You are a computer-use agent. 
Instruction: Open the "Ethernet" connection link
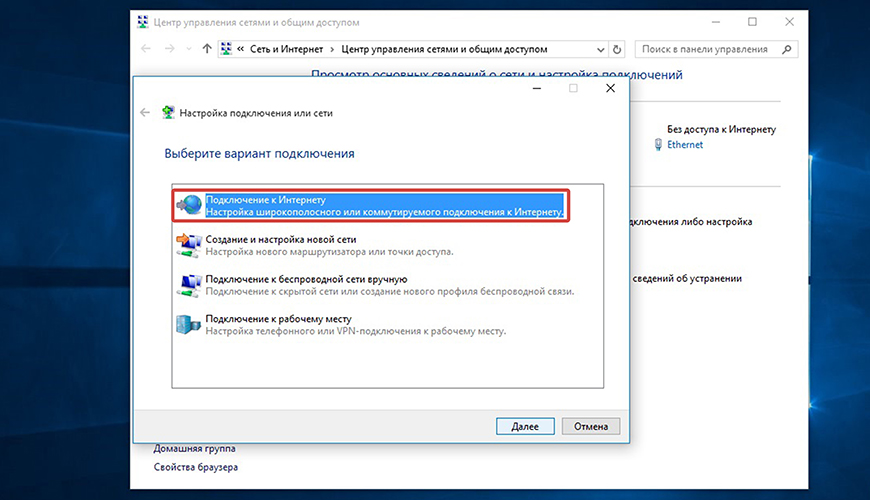(x=685, y=145)
